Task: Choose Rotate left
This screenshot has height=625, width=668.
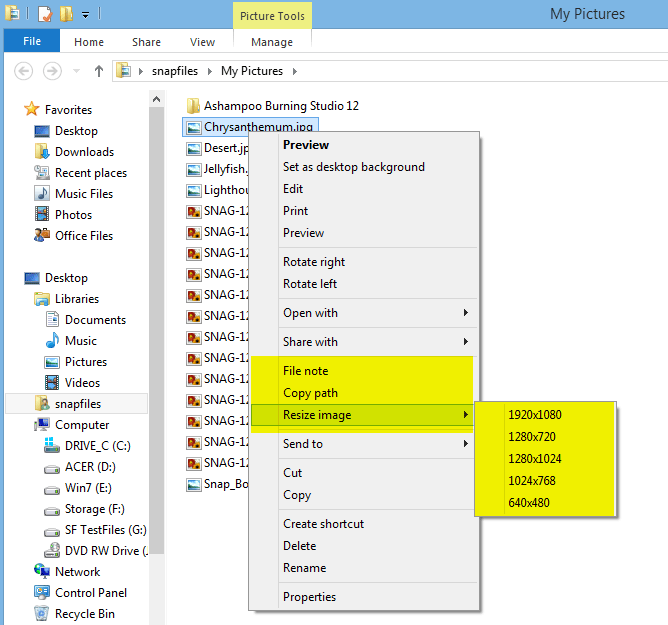Action: click(310, 284)
